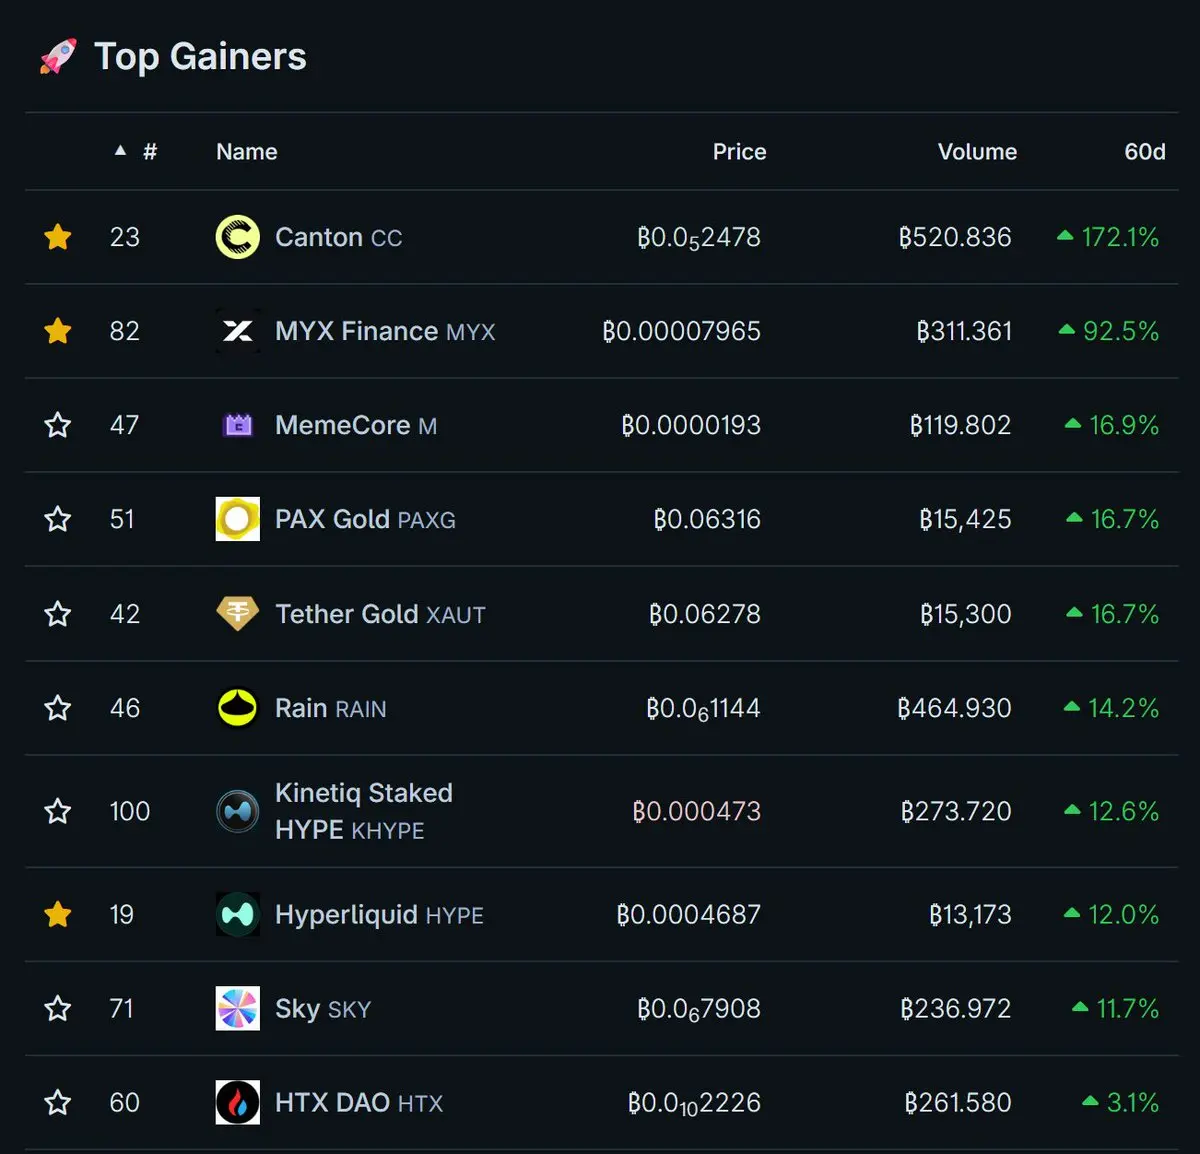
Task: Click the MemeCore volume ₿119.802
Action: [960, 425]
